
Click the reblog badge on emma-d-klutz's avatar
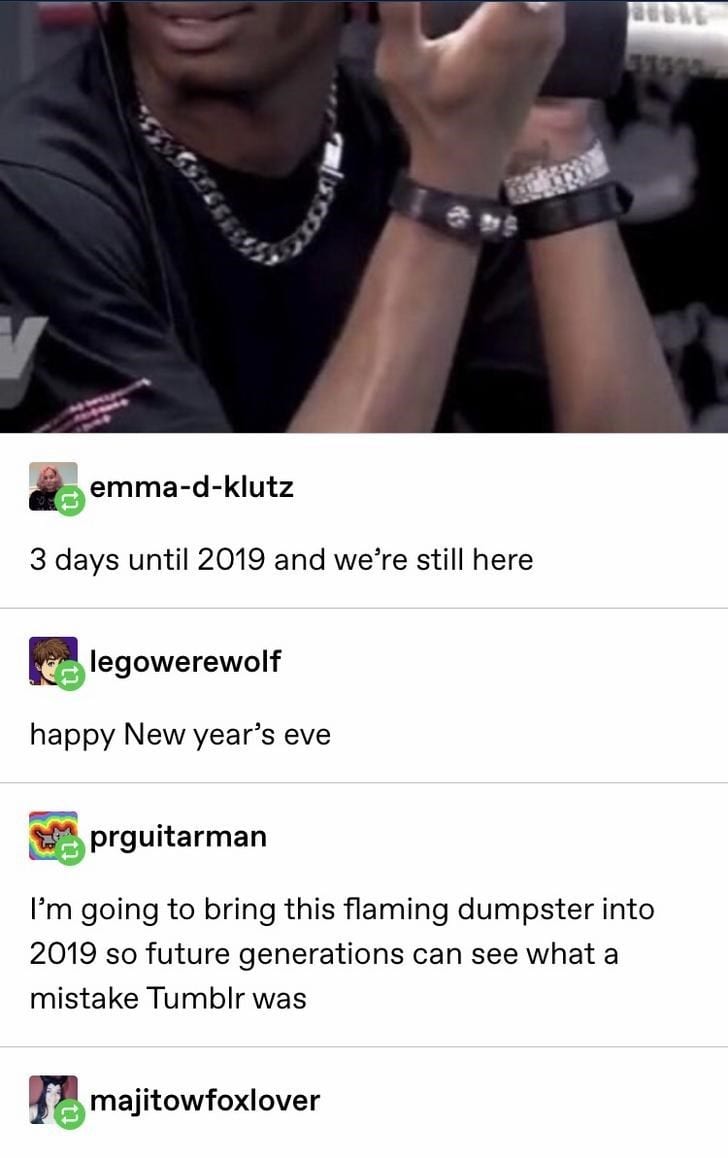[70, 502]
